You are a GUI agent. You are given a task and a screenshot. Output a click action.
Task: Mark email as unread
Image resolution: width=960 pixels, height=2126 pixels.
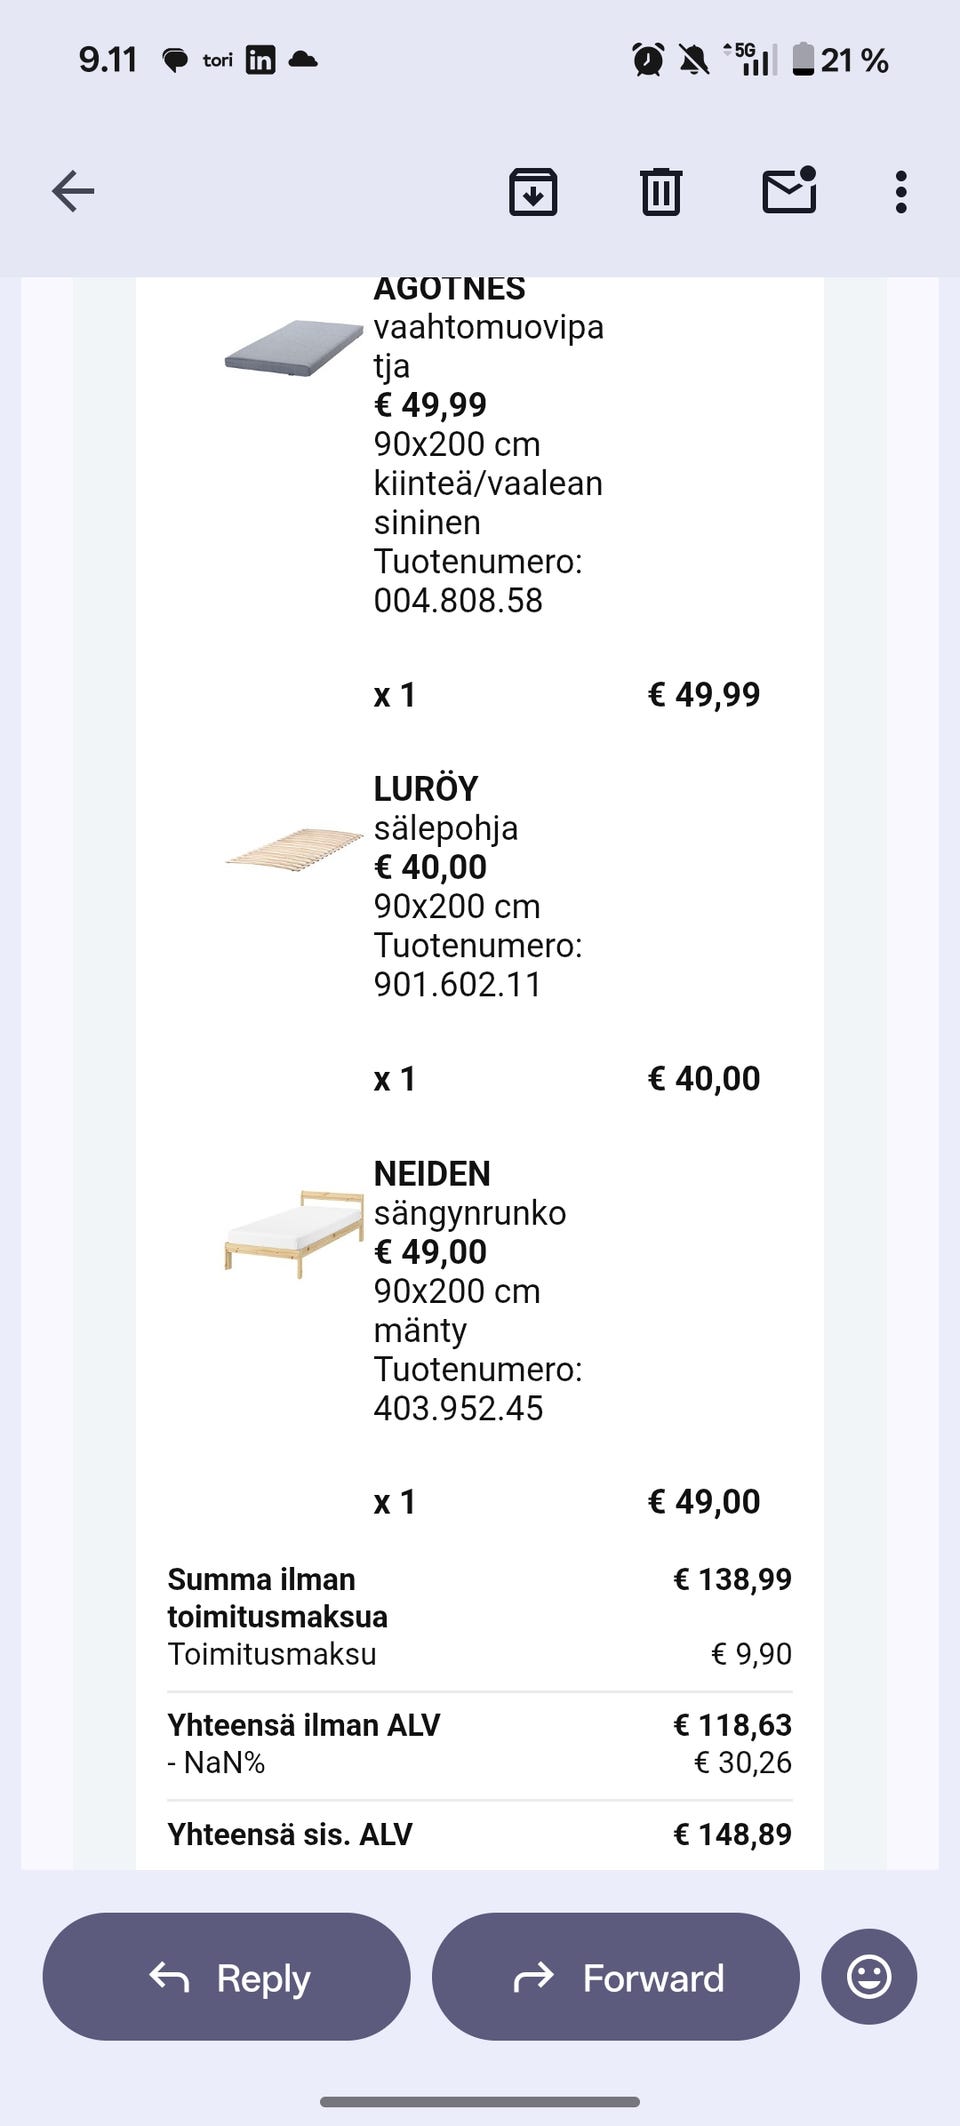(x=789, y=191)
